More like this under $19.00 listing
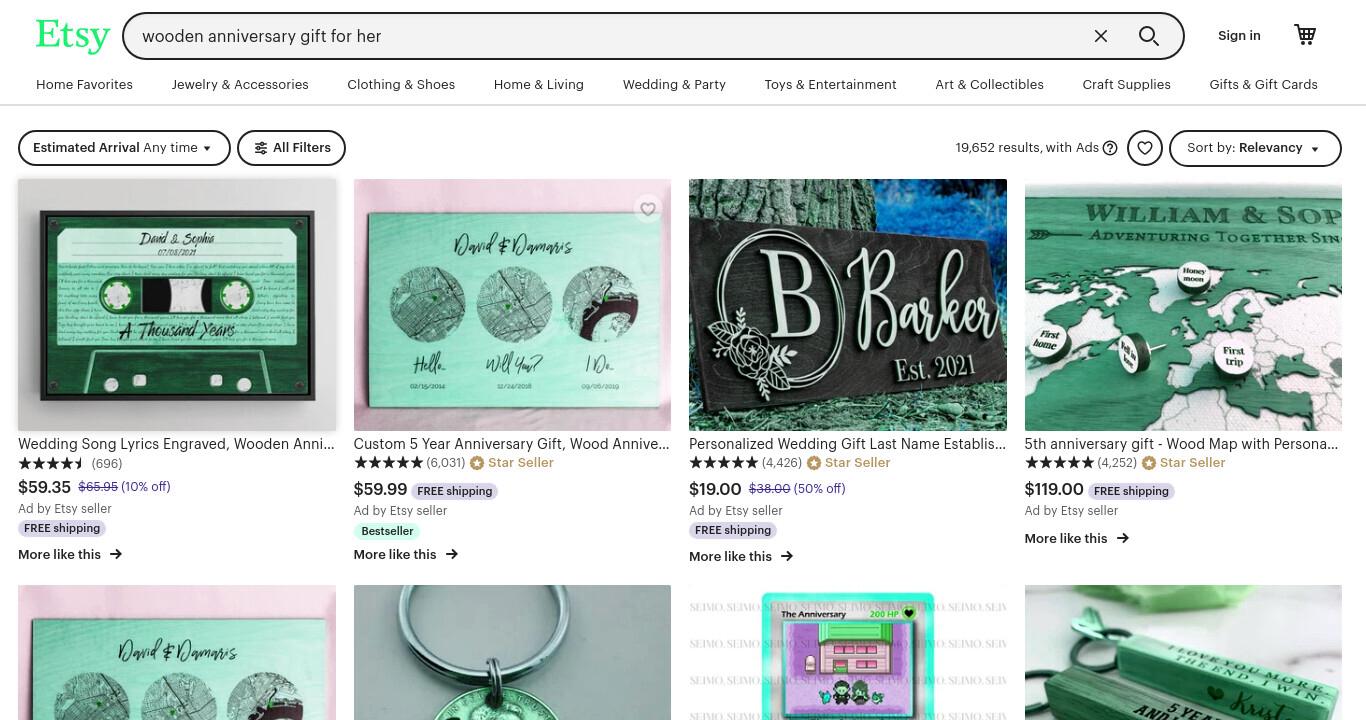 click(741, 556)
